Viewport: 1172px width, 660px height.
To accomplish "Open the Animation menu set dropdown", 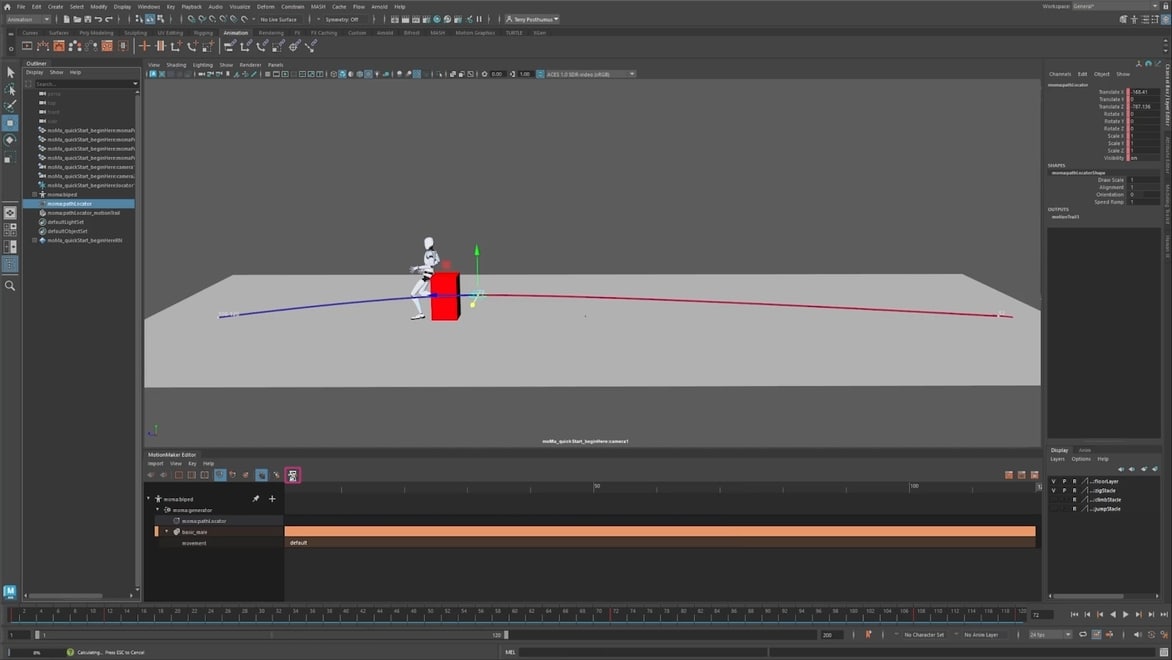I will (x=28, y=19).
